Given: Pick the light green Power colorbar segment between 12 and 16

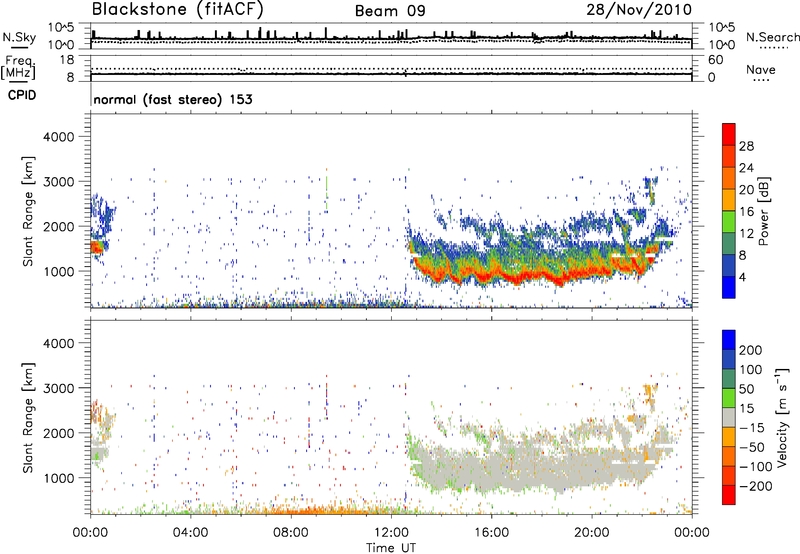Looking at the screenshot, I should pyautogui.click(x=729, y=222).
